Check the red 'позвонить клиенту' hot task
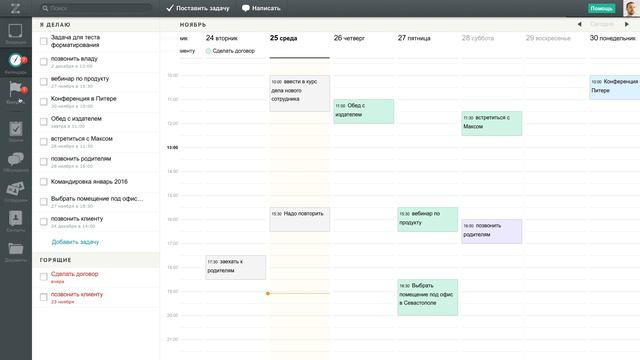 pyautogui.click(x=44, y=297)
